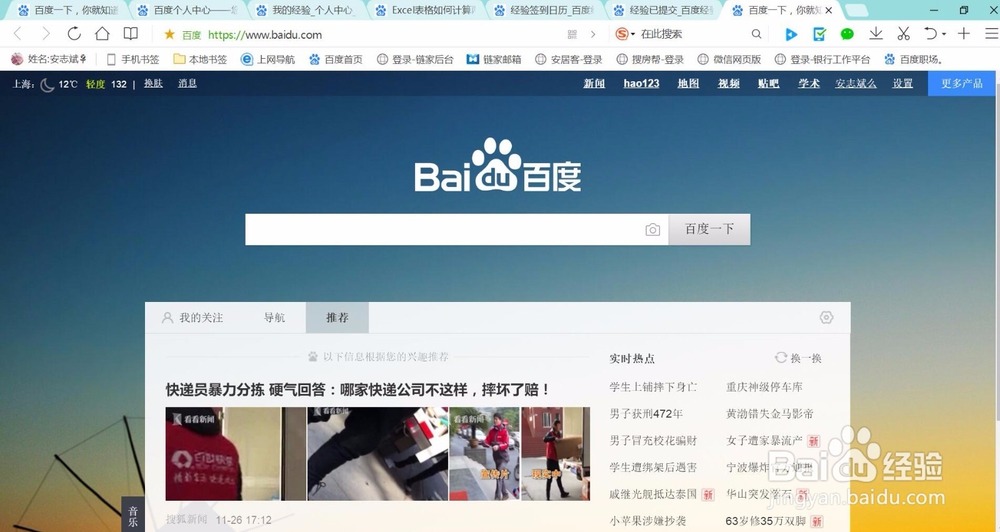Open the first courier news thumbnail in red
The image size is (1000, 532).
click(235, 454)
